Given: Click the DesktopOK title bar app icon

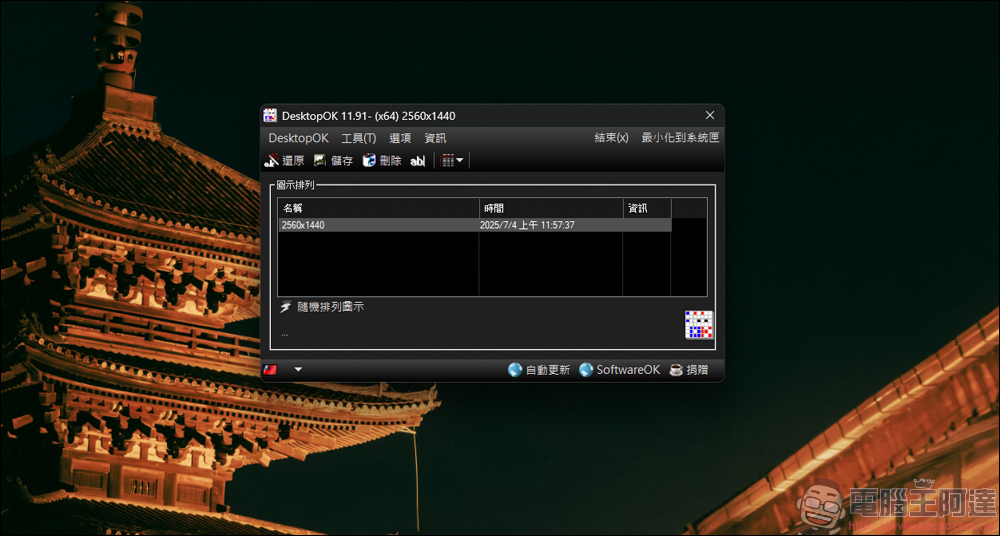Looking at the screenshot, I should click(x=270, y=115).
